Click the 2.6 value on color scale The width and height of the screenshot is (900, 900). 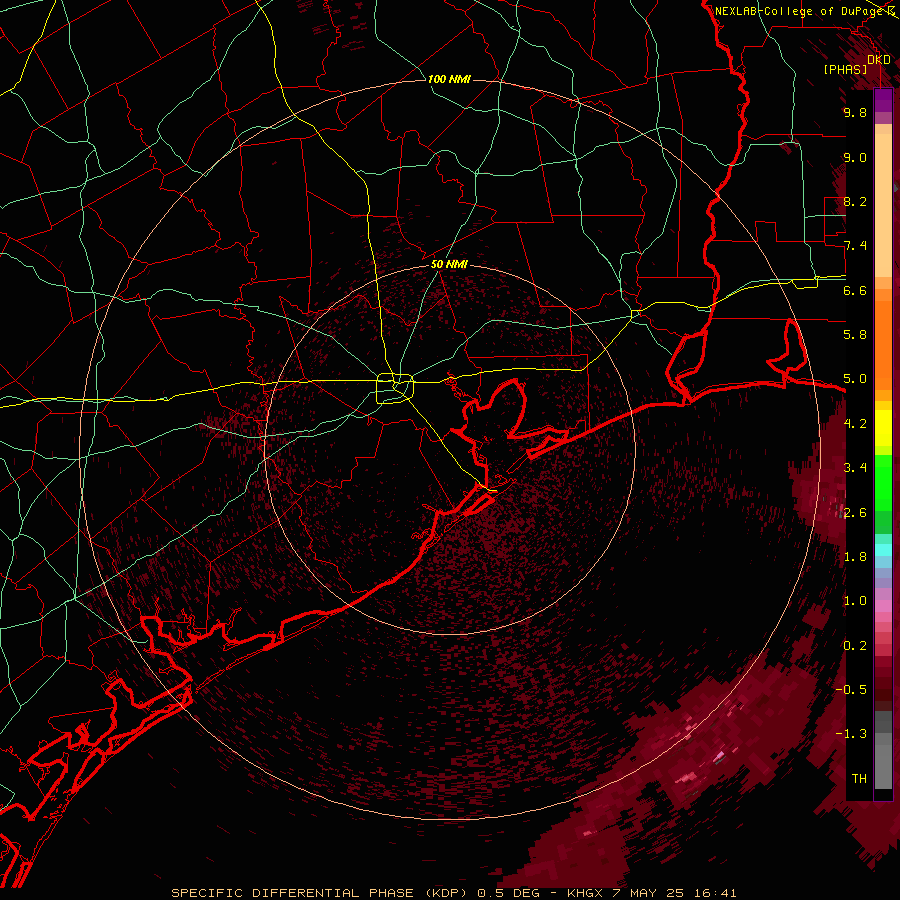pyautogui.click(x=855, y=513)
